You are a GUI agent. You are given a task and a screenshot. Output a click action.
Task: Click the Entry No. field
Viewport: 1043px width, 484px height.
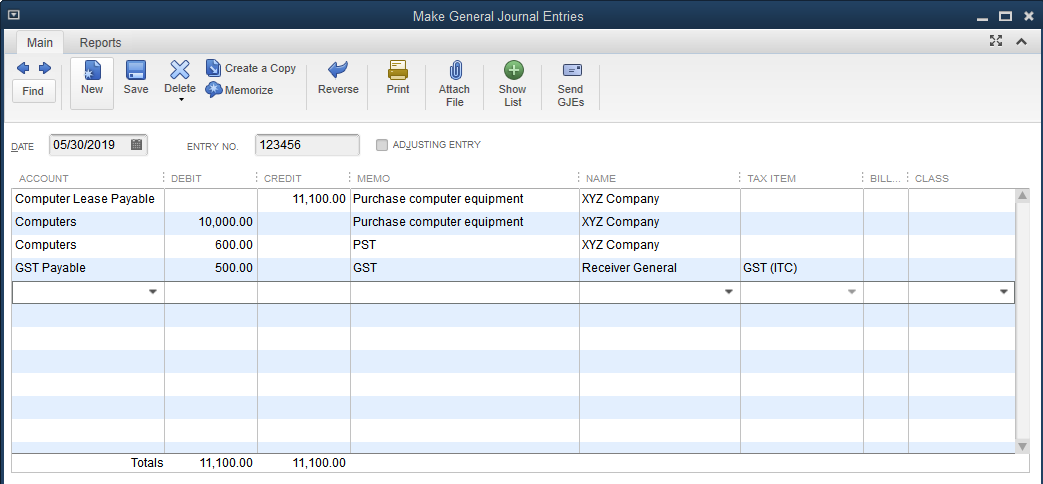point(306,145)
